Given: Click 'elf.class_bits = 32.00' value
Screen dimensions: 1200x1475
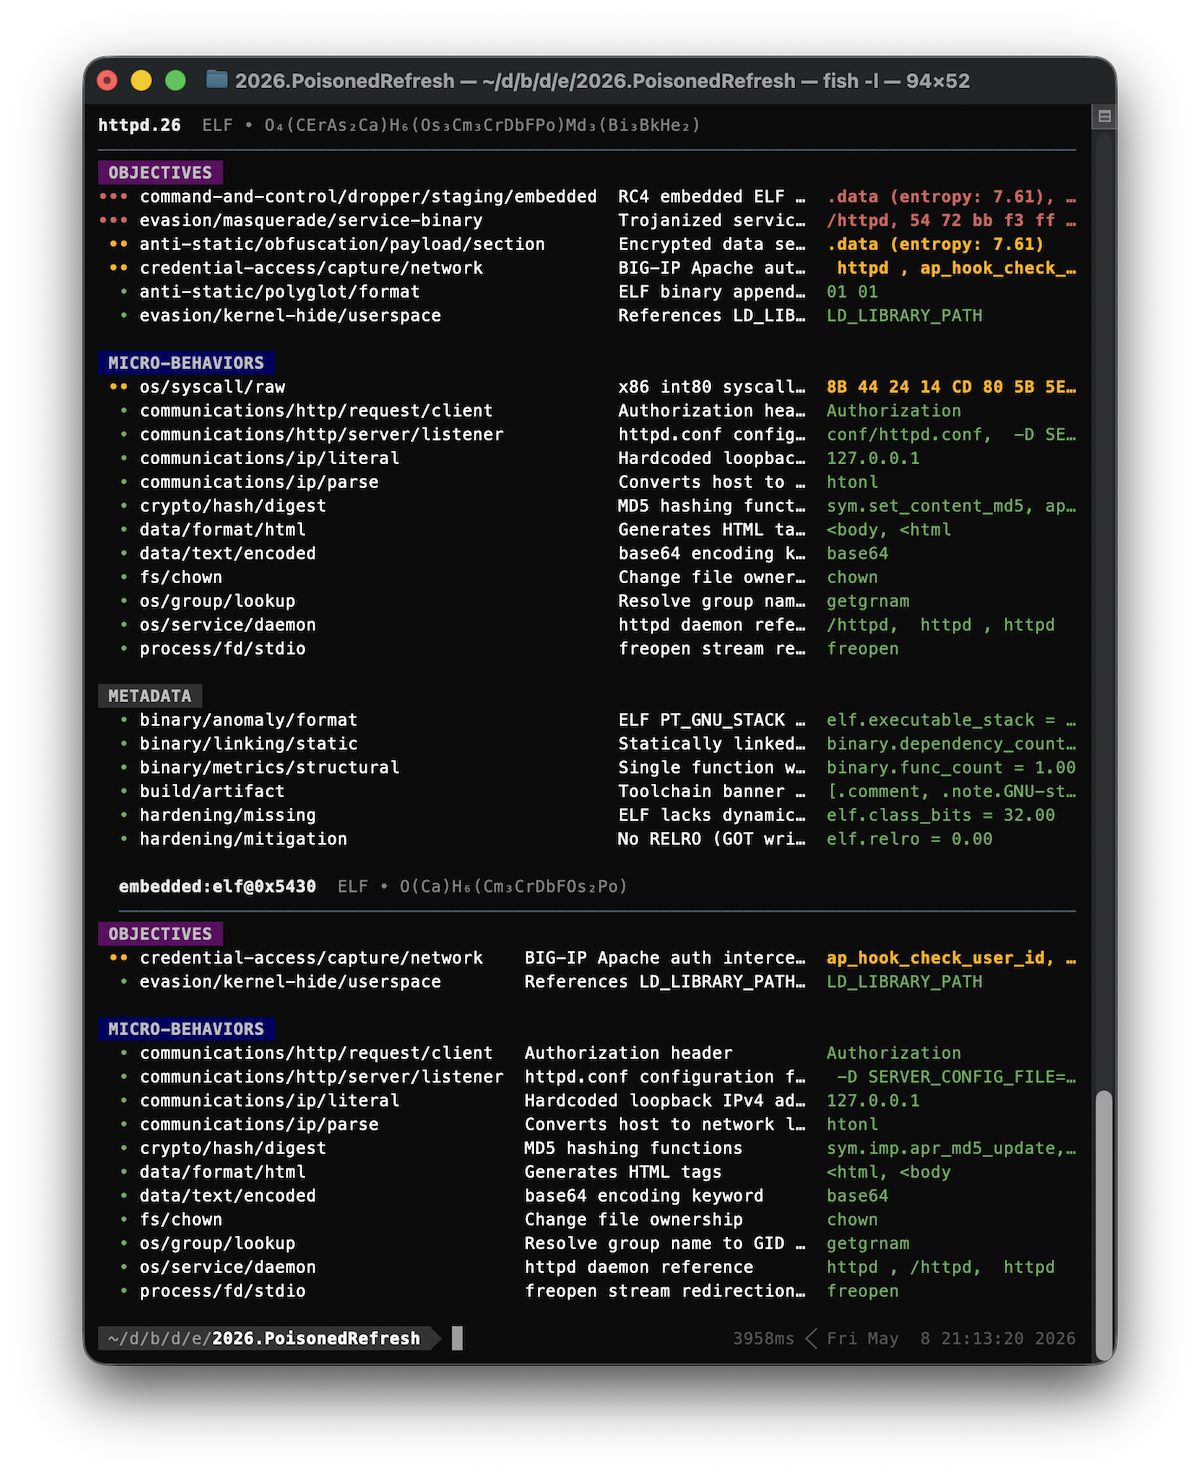Looking at the screenshot, I should [941, 815].
